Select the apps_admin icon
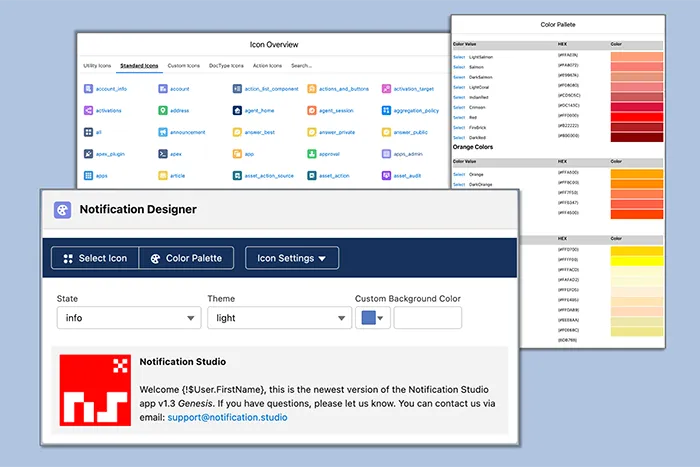This screenshot has width=700, height=467. click(x=387, y=154)
